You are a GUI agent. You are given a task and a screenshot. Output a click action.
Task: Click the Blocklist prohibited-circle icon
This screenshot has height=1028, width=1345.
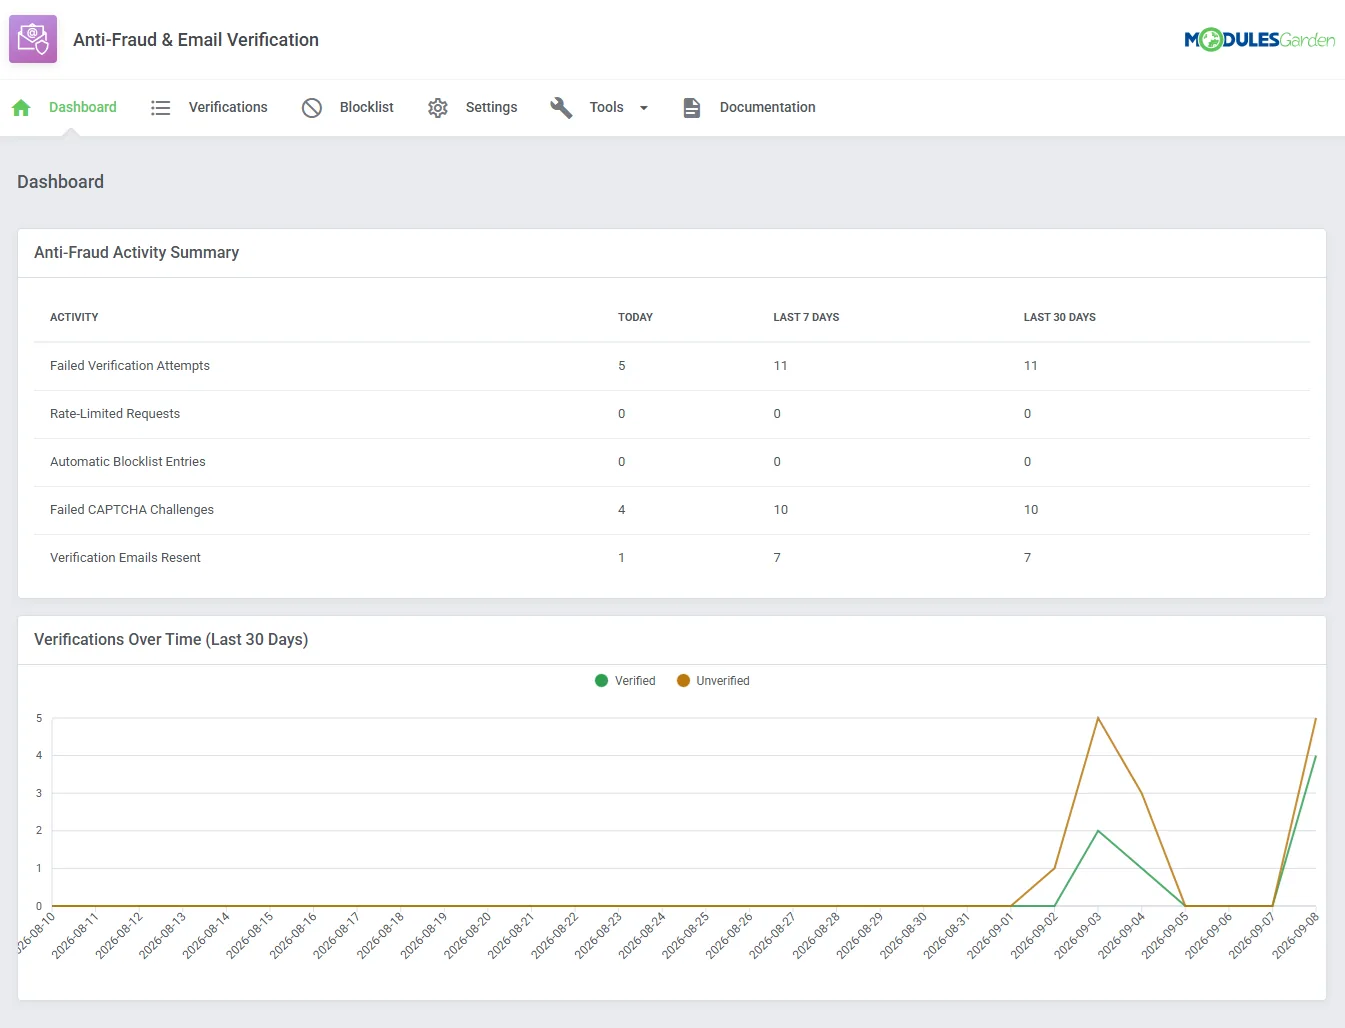point(312,108)
